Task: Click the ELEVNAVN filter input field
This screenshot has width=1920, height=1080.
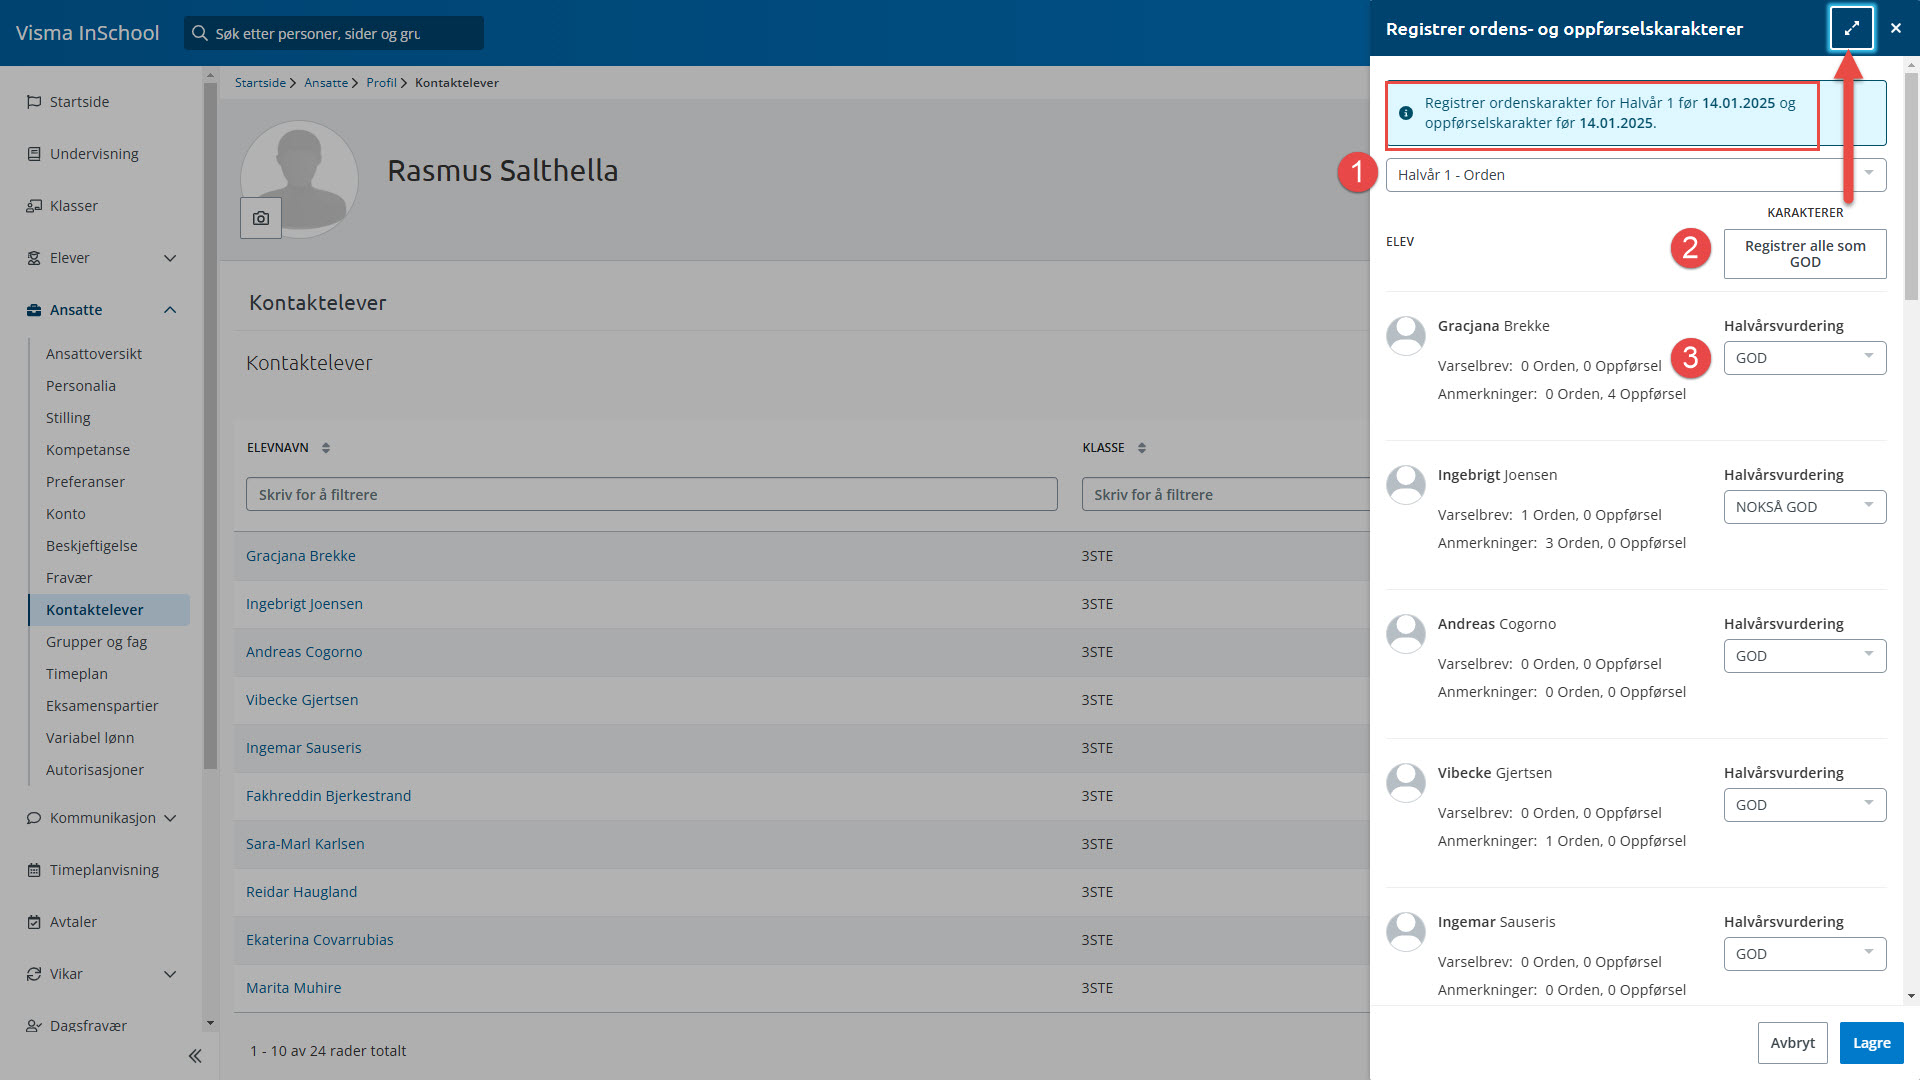Action: [651, 494]
